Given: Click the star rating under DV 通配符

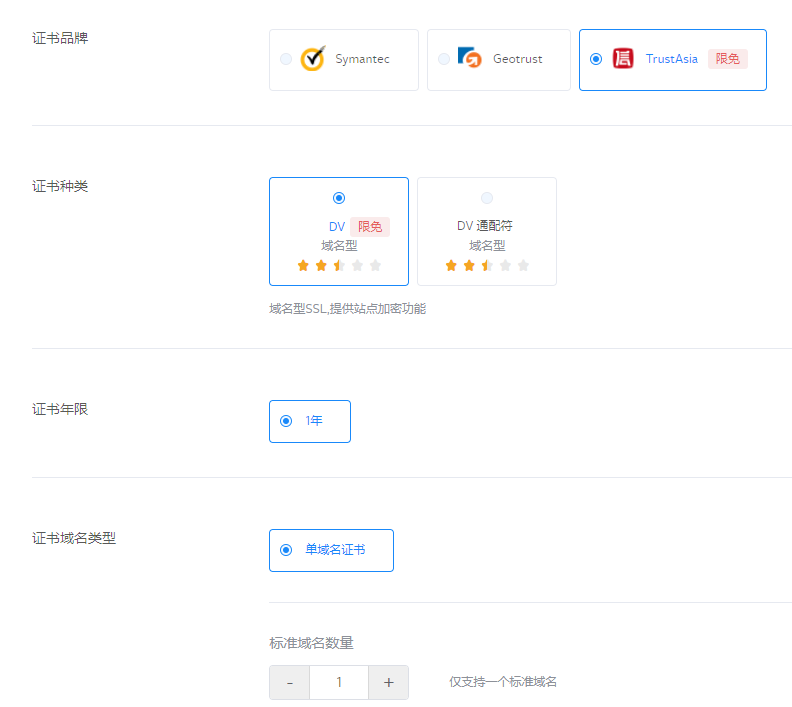Looking at the screenshot, I should pyautogui.click(x=487, y=265).
